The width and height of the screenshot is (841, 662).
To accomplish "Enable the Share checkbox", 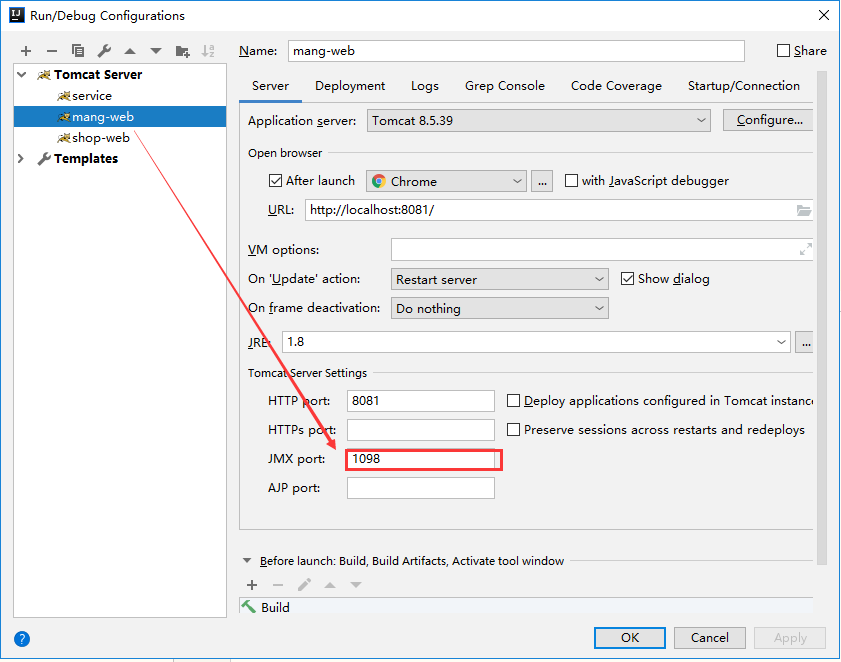I will click(x=784, y=50).
